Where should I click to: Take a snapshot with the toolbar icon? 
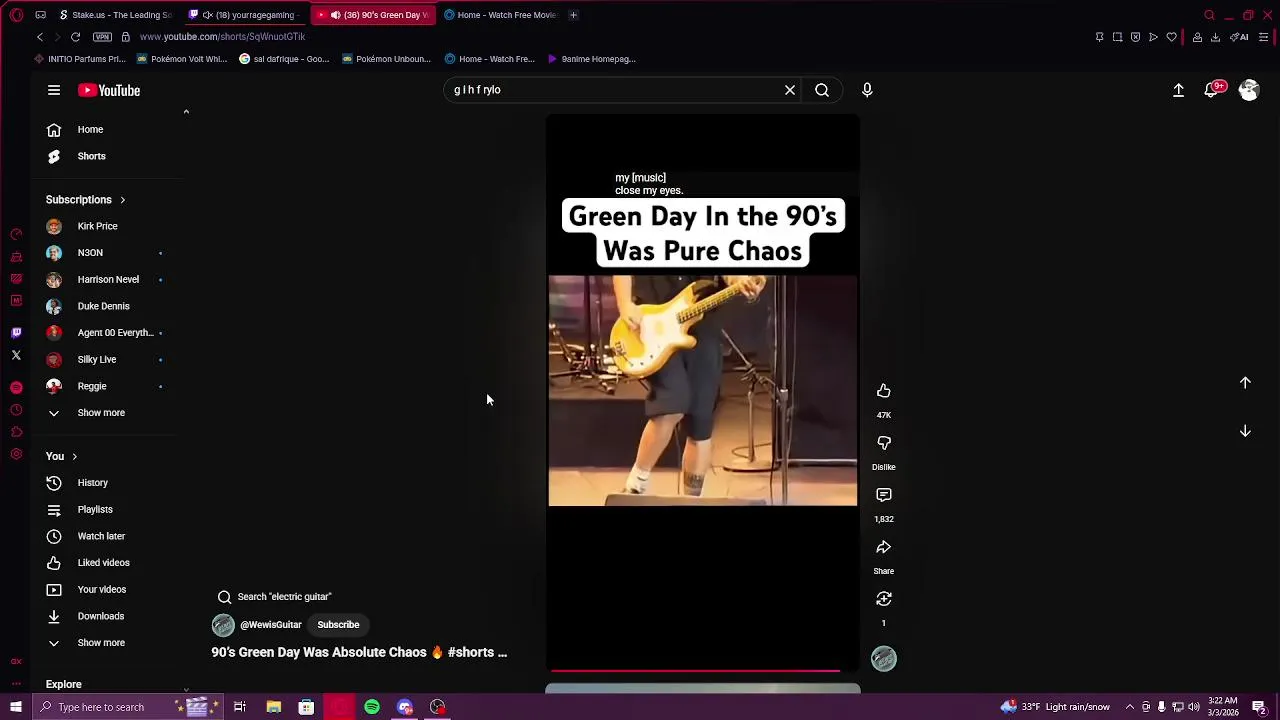(1117, 37)
